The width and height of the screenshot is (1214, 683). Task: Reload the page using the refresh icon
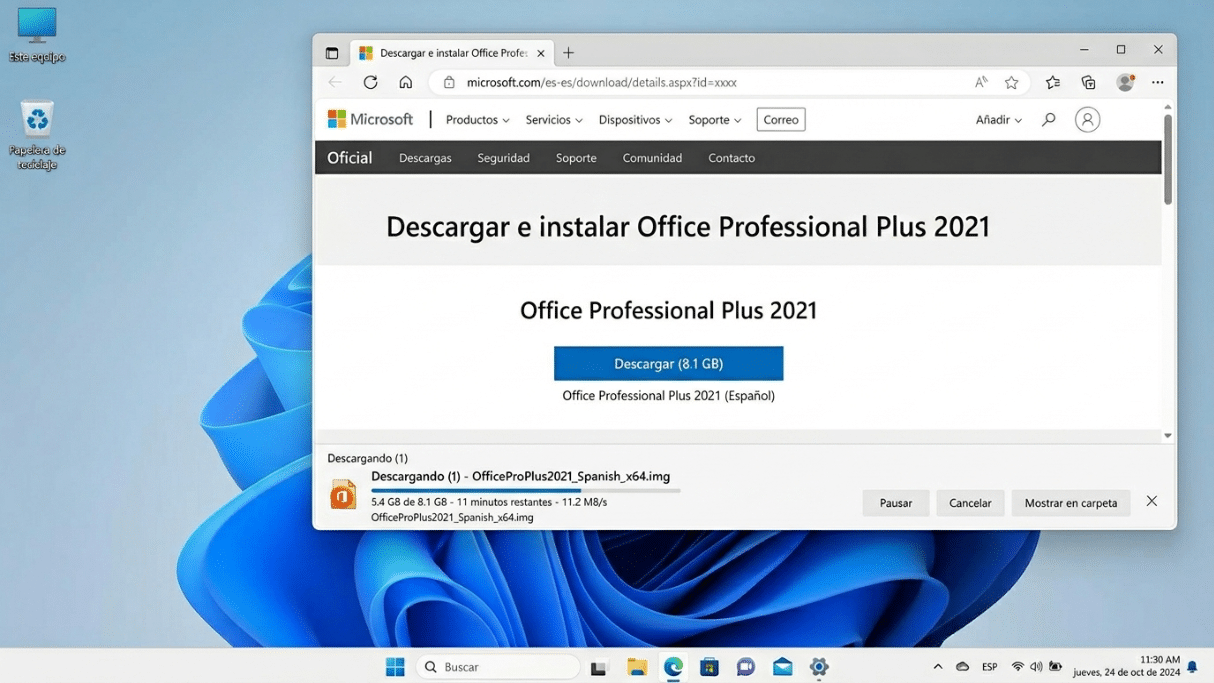370,82
